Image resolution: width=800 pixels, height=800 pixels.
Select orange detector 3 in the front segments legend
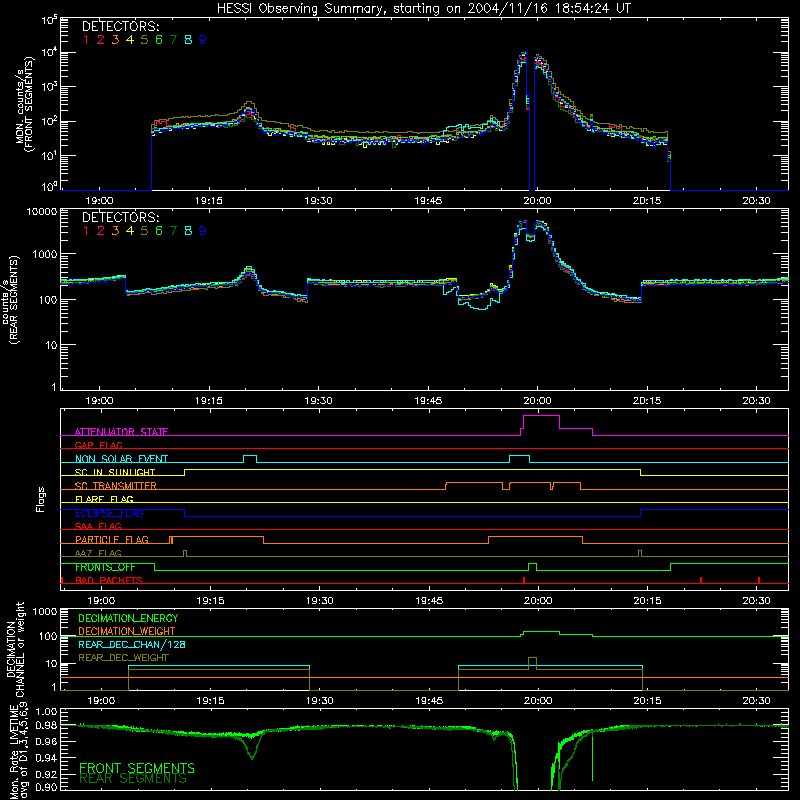(115, 40)
